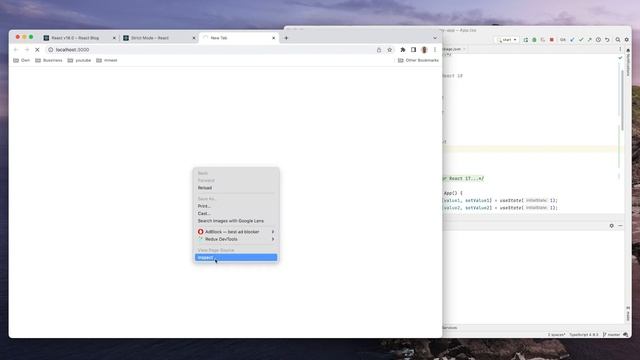Screen dimensions: 640x360
Task: Open the Git history clock icon in IDE
Action: 598,40
